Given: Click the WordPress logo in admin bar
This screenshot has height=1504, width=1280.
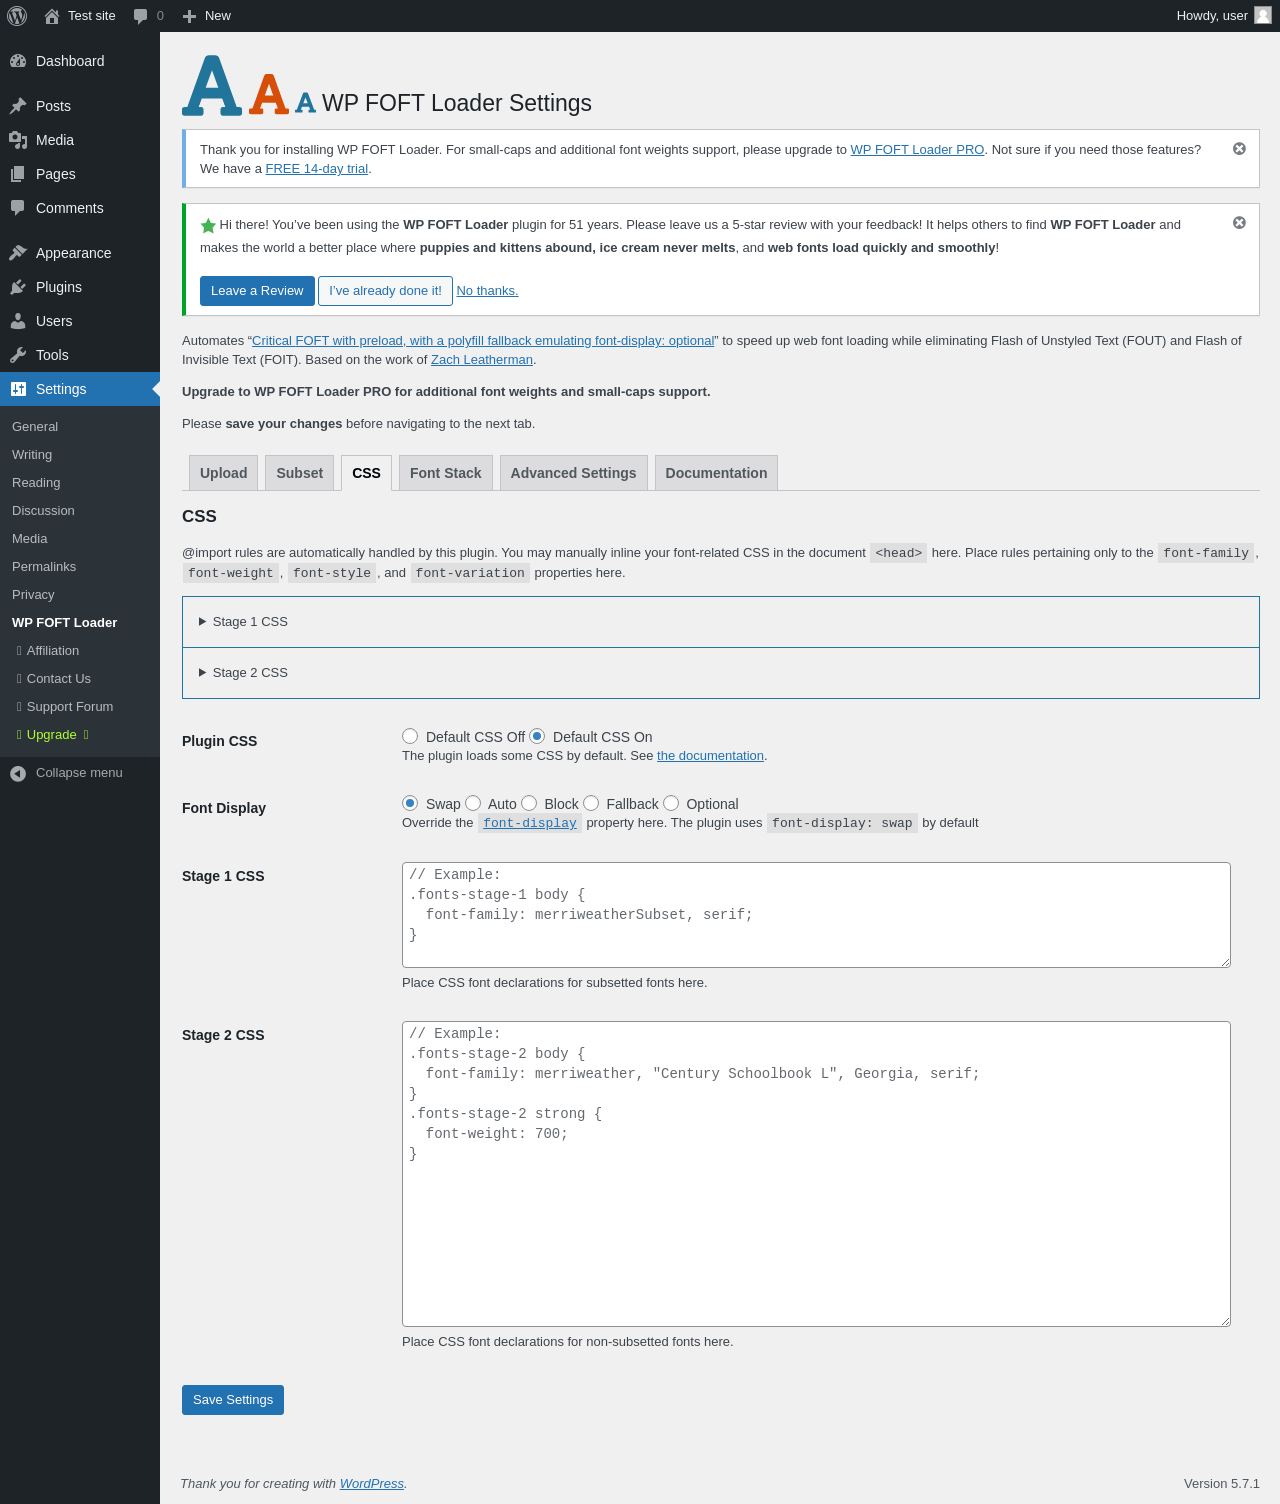Looking at the screenshot, I should click(x=17, y=16).
